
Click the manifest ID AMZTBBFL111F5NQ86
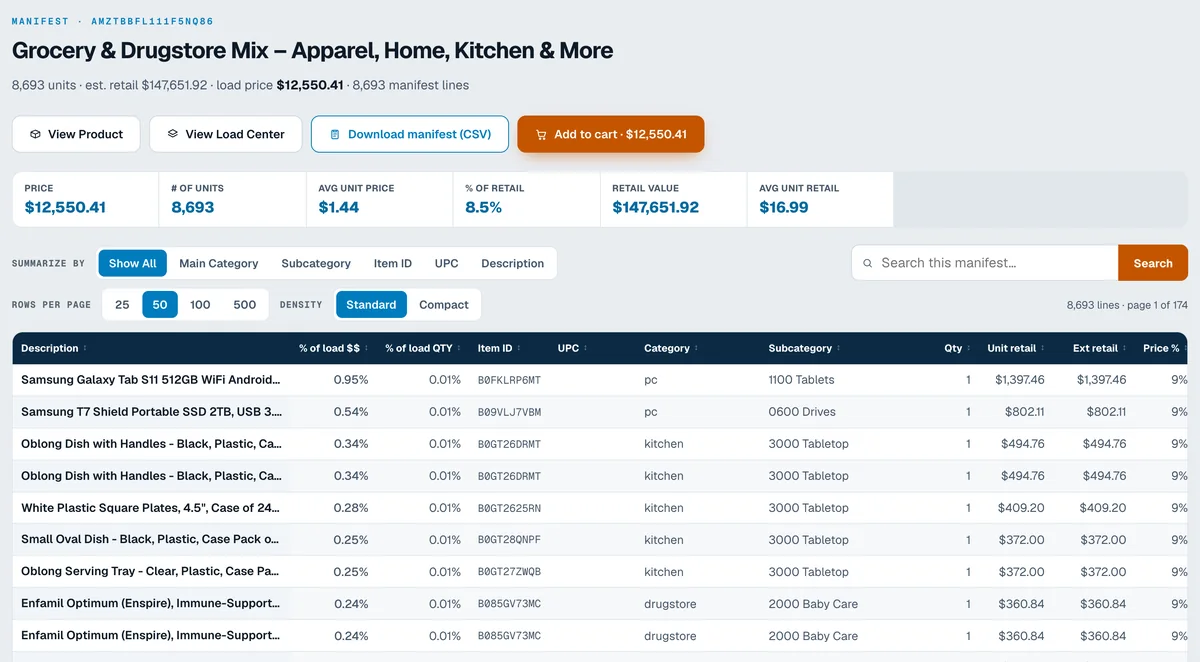(x=152, y=21)
